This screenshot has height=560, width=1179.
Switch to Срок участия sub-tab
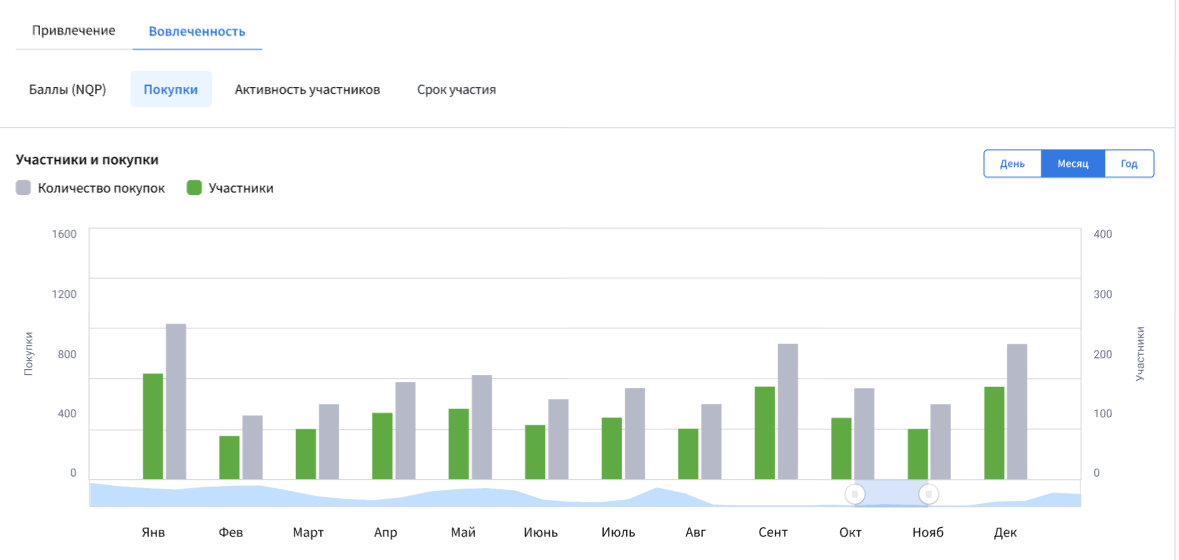pyautogui.click(x=456, y=89)
